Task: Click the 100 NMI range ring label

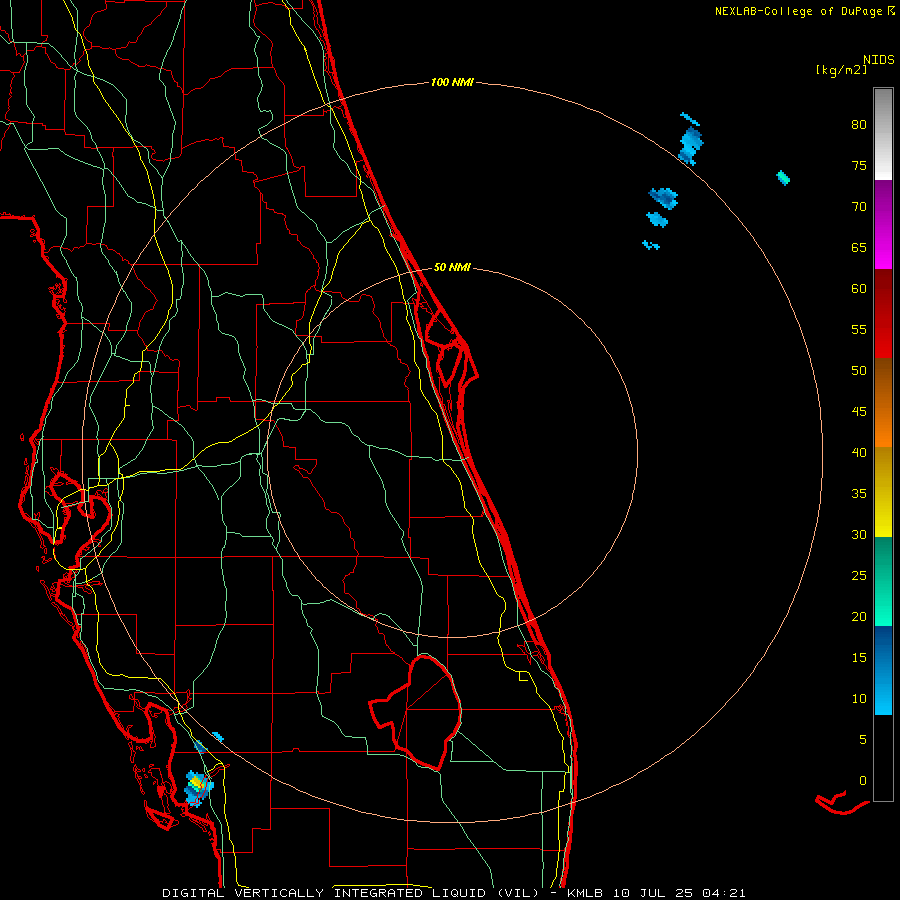Action: coord(452,83)
